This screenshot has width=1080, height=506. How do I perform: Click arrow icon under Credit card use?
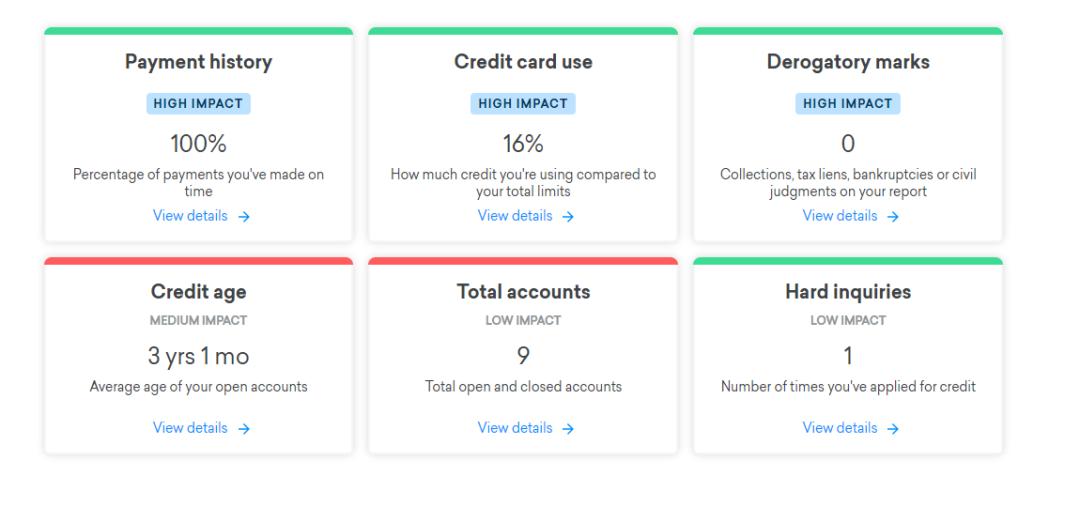pyautogui.click(x=568, y=217)
